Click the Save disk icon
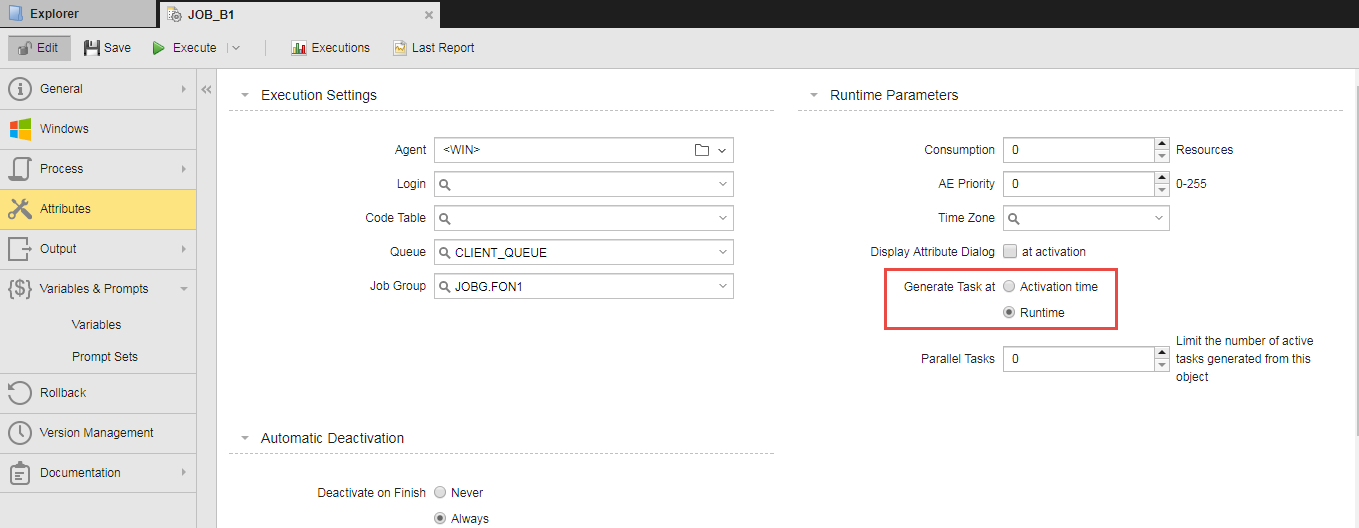Image resolution: width=1359 pixels, height=528 pixels. (92, 48)
